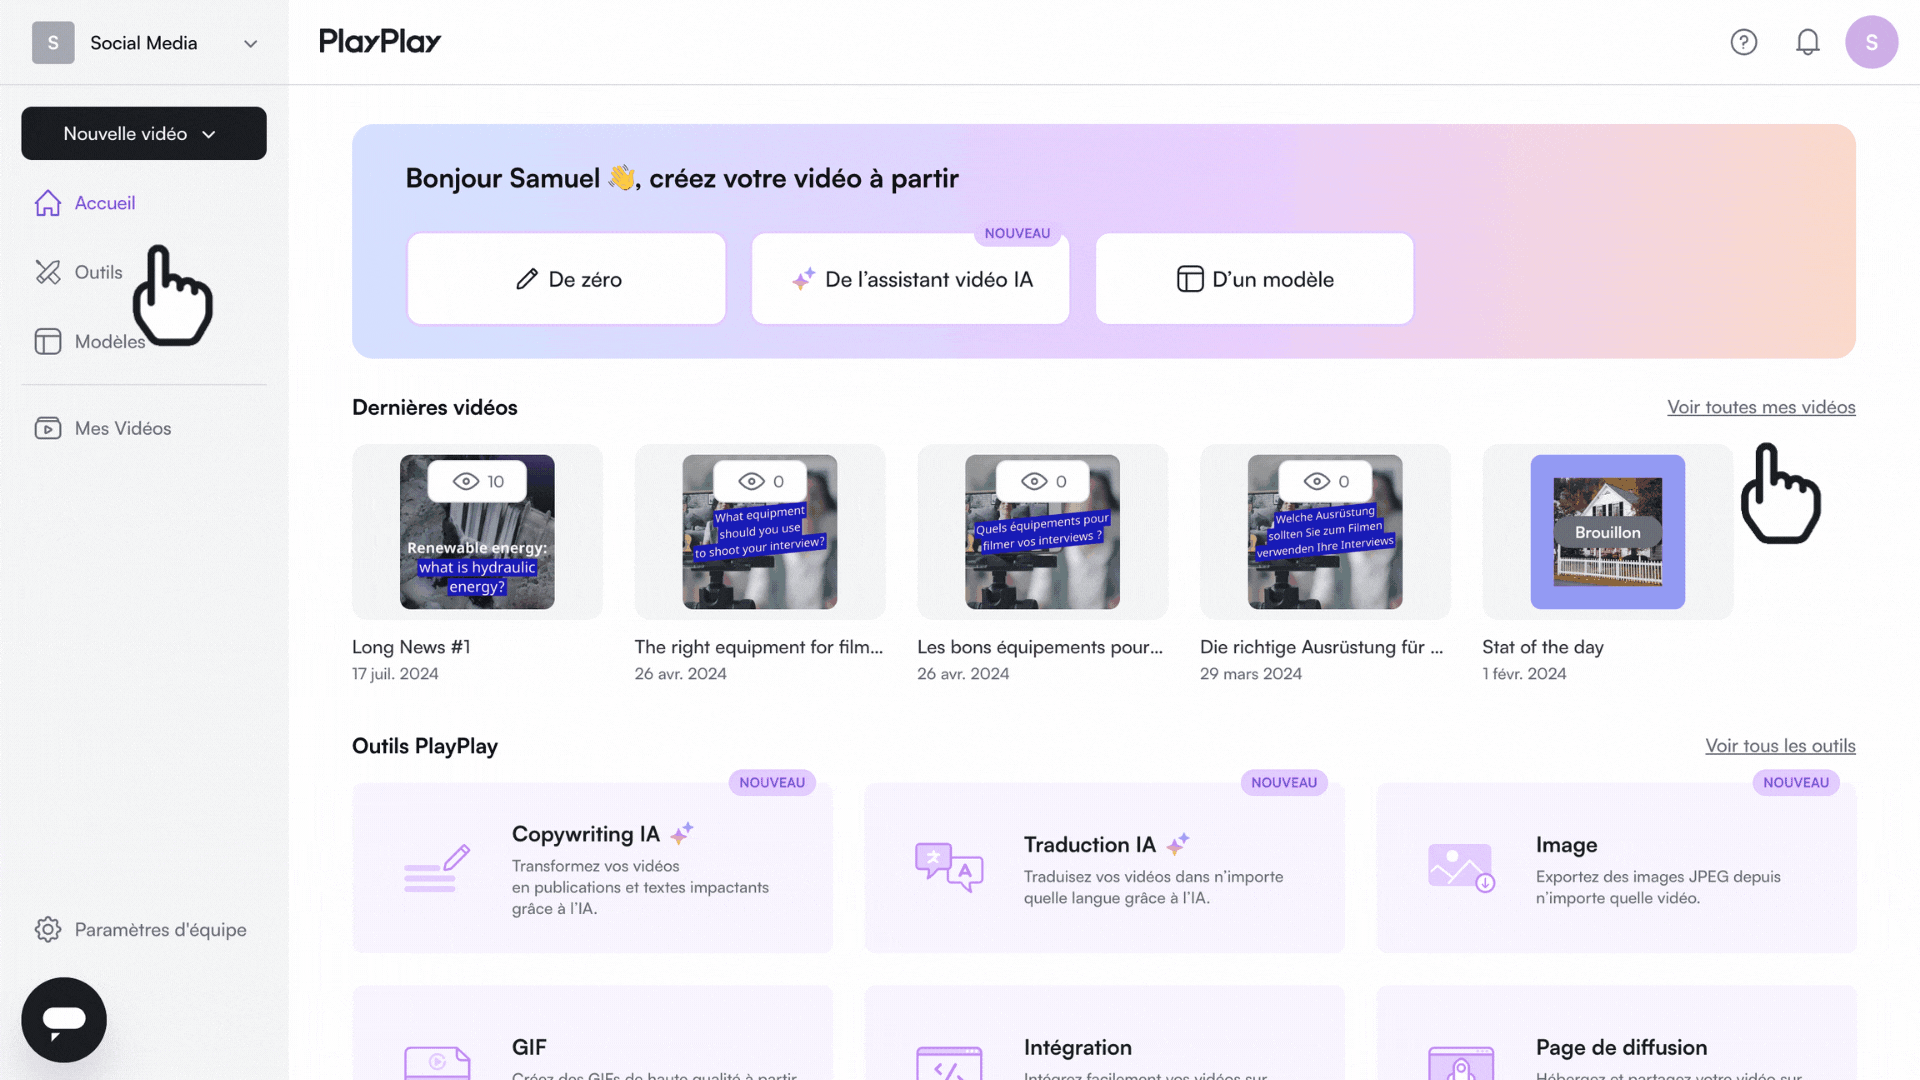Open the notifications bell
1920x1080 pixels.
coord(1807,42)
